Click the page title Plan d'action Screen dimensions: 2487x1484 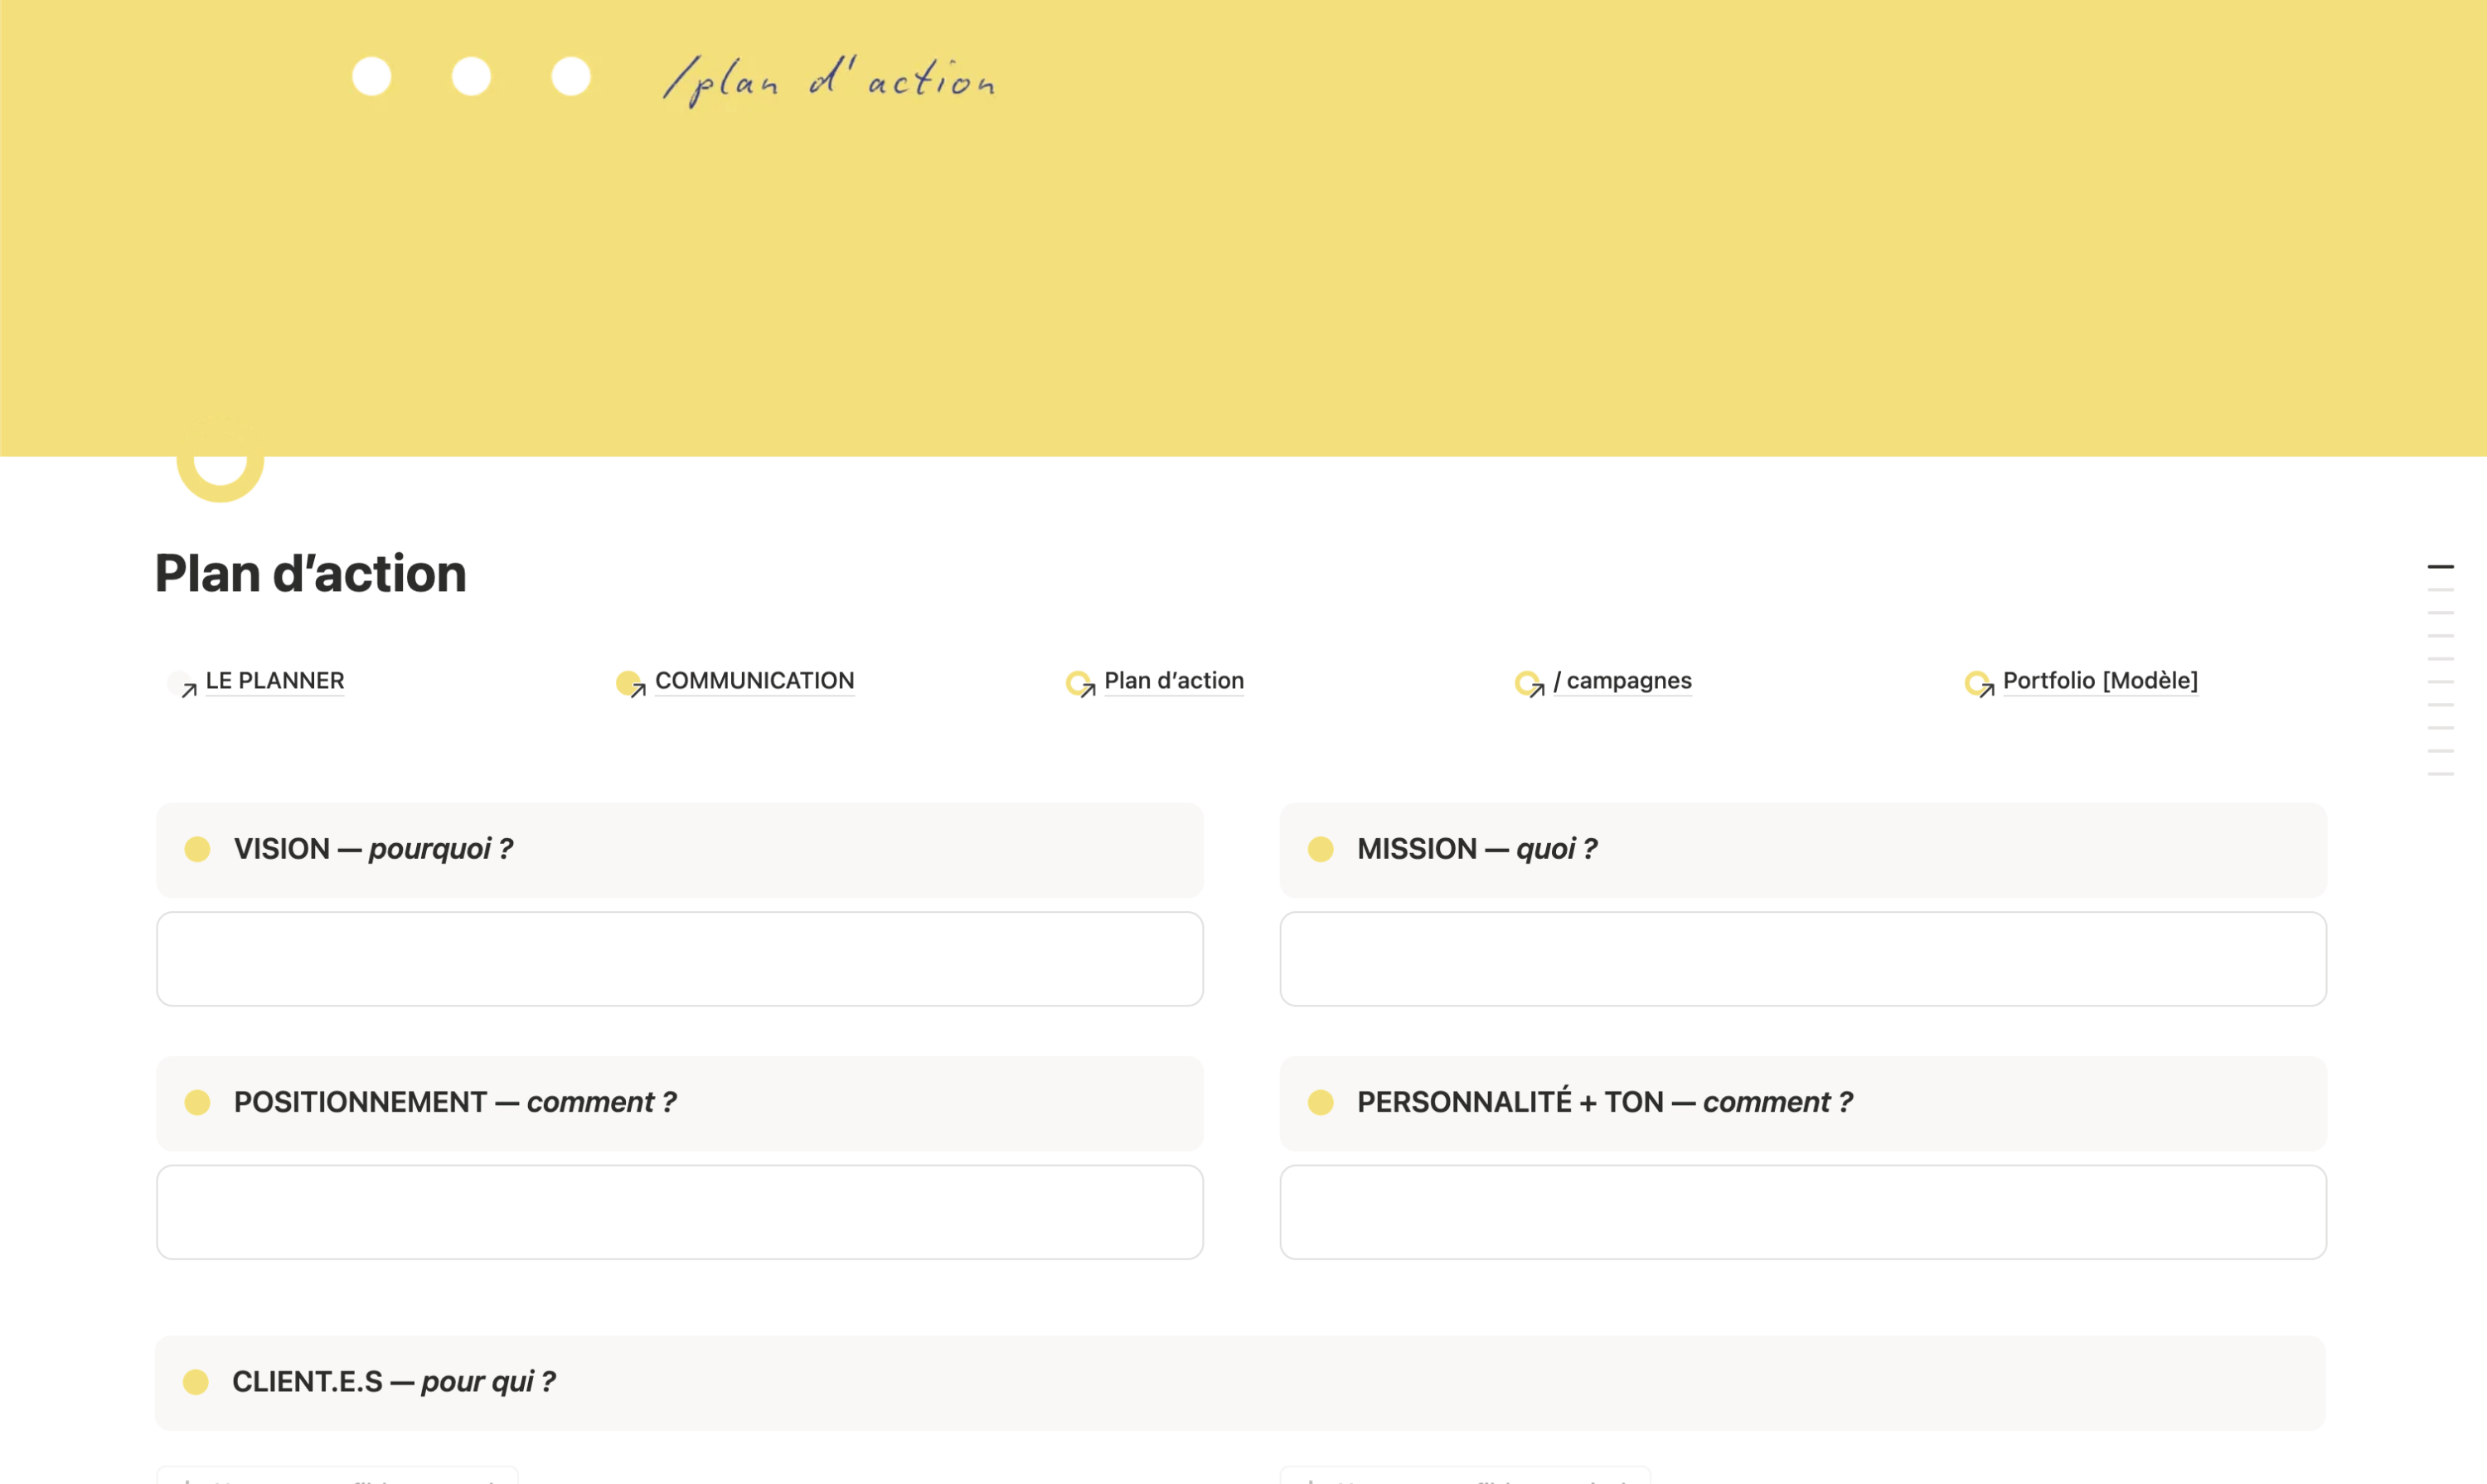pyautogui.click(x=310, y=572)
